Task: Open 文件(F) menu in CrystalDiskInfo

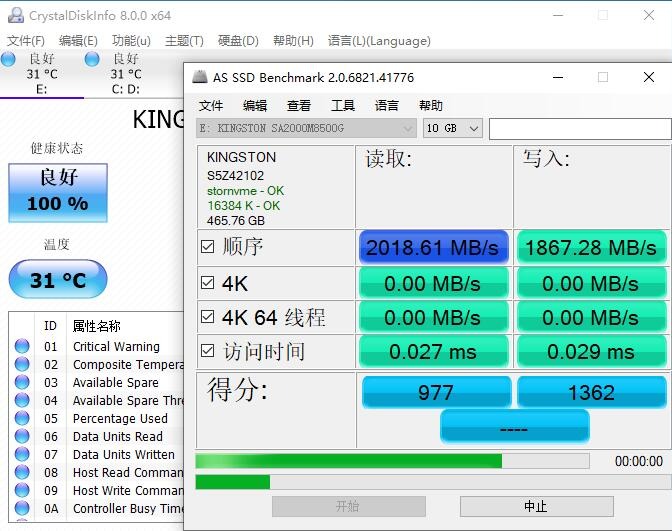Action: pos(26,41)
